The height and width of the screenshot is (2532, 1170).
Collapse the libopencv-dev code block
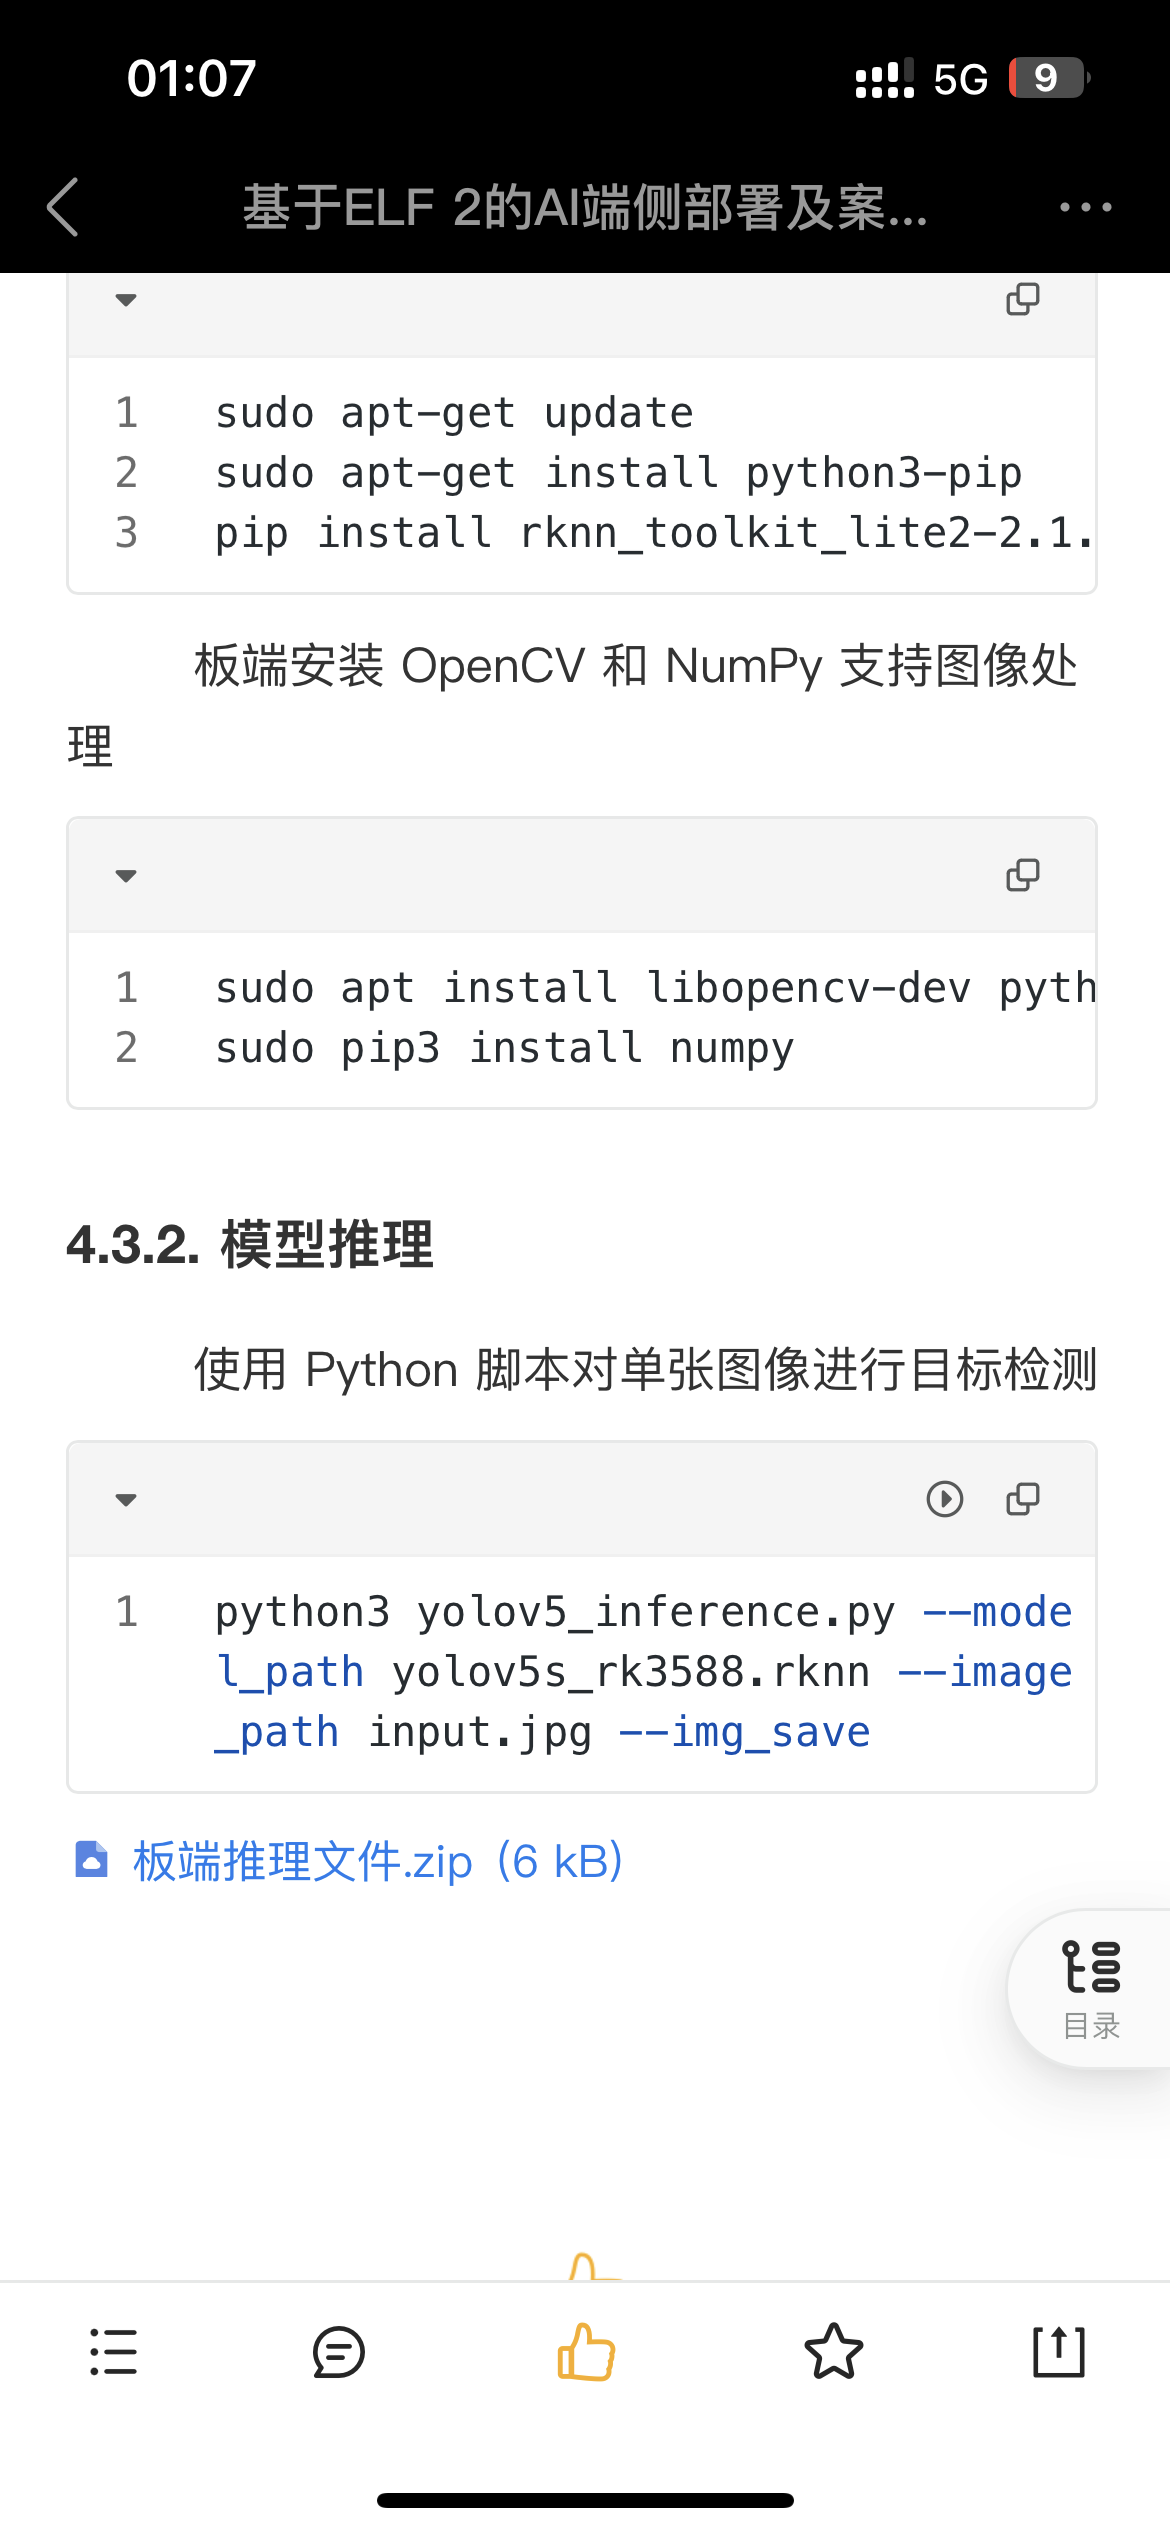point(126,876)
